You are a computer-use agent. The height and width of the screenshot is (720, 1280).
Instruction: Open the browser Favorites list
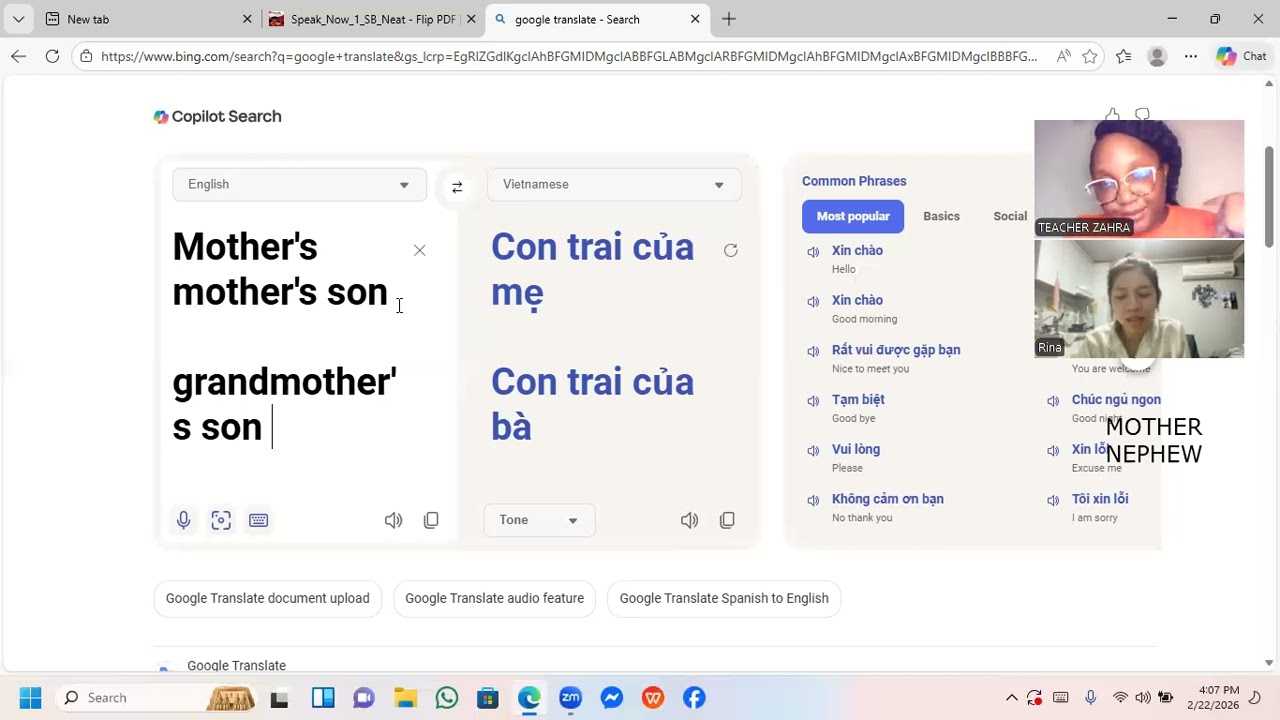tap(1124, 57)
